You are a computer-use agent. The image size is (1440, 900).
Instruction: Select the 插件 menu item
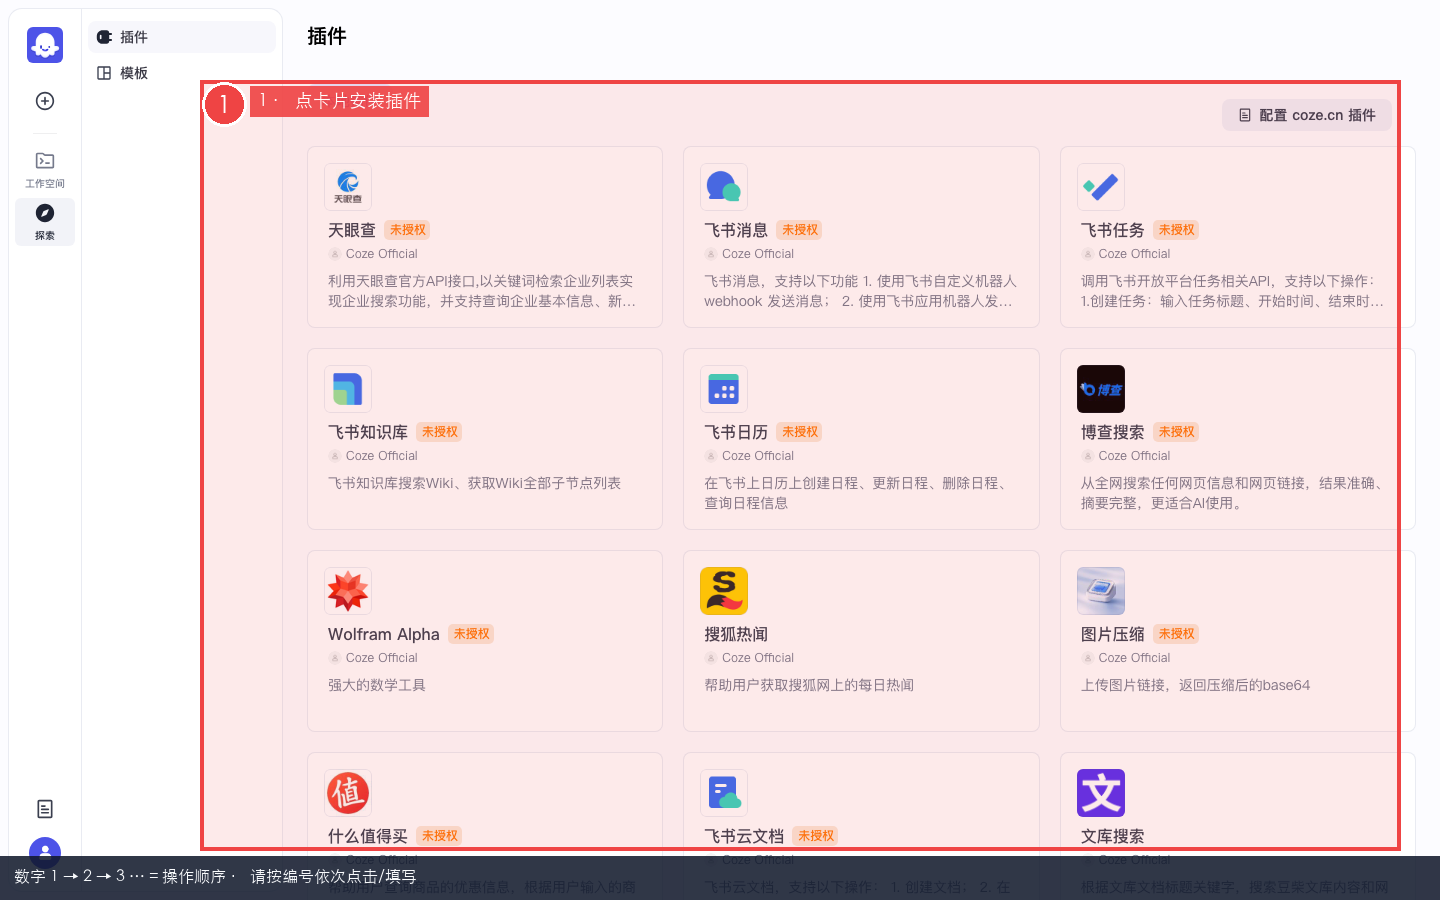tap(182, 37)
